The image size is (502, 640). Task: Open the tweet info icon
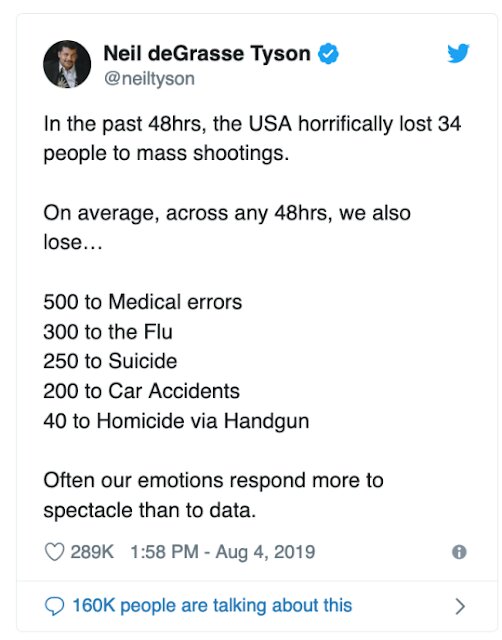459,552
